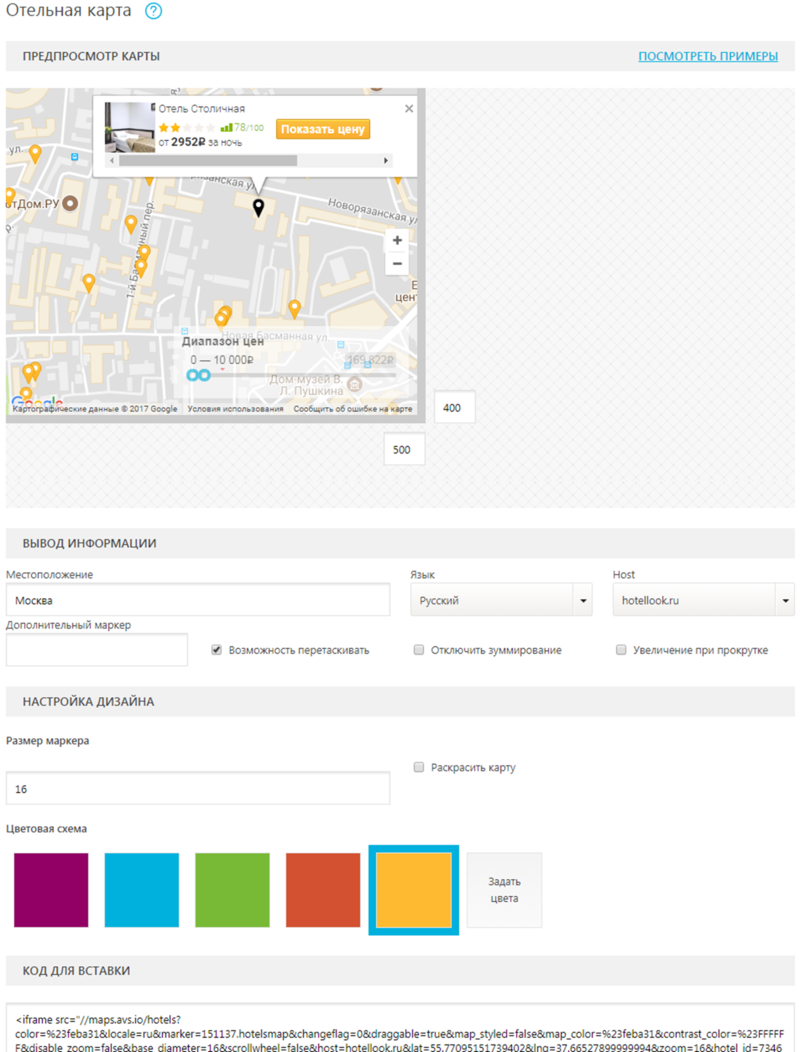Click the Задать цвета button
Viewport: 800px width, 1052px height.
click(504, 890)
